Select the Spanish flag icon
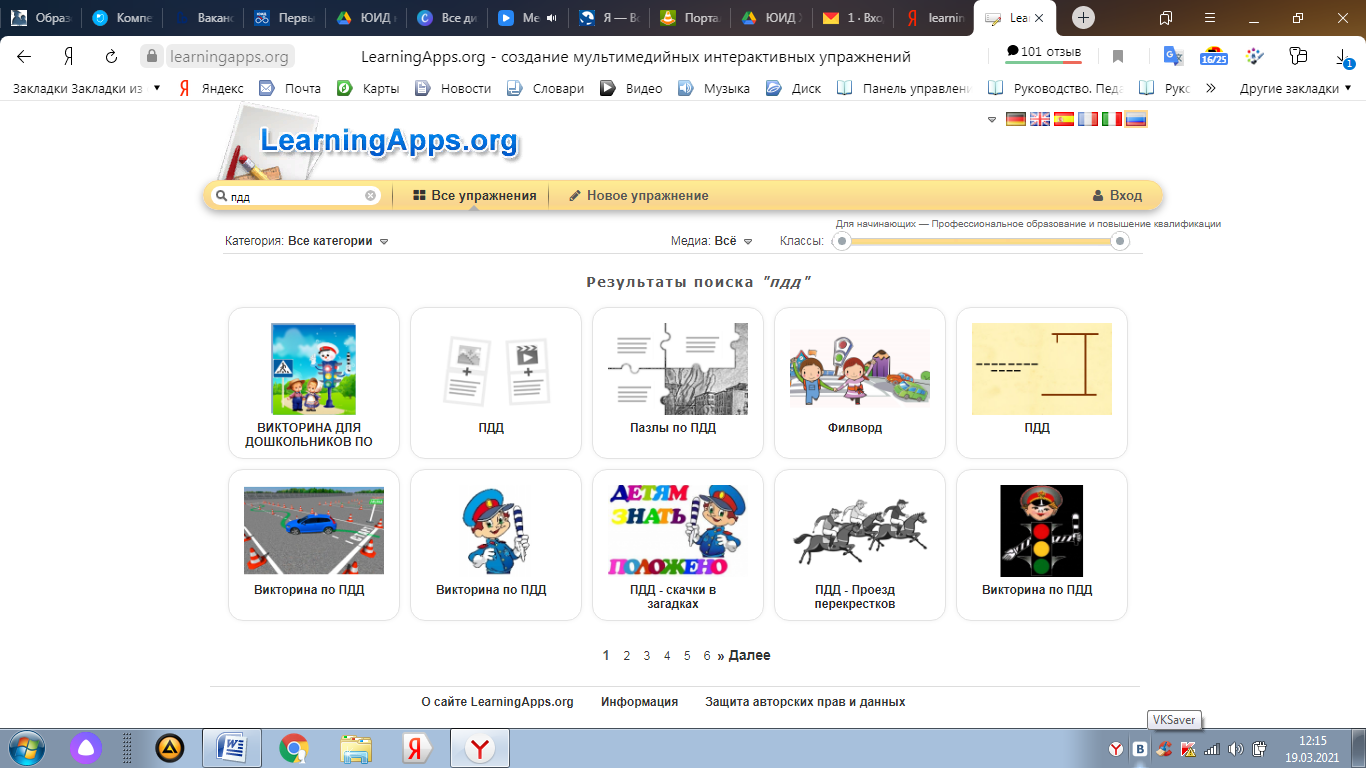The image size is (1366, 768). pos(1064,119)
